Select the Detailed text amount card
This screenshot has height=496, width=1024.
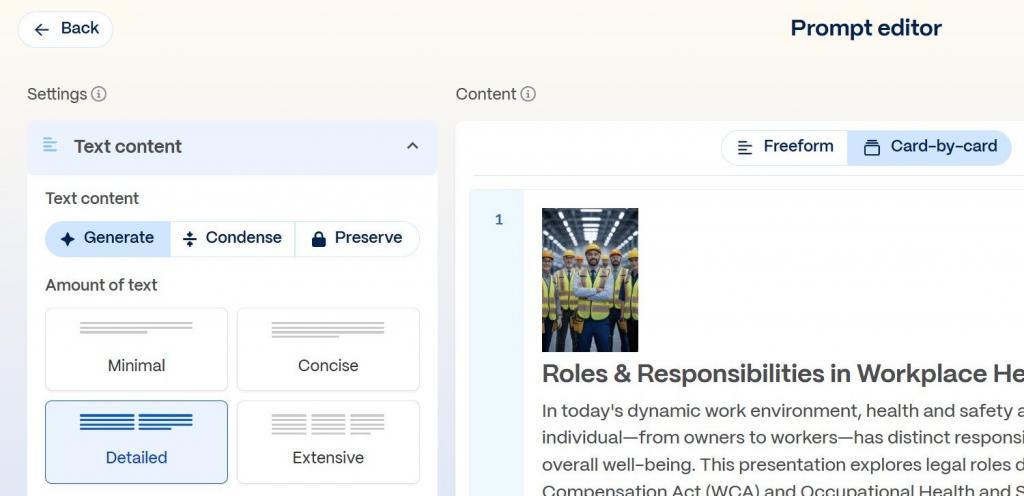[136, 441]
